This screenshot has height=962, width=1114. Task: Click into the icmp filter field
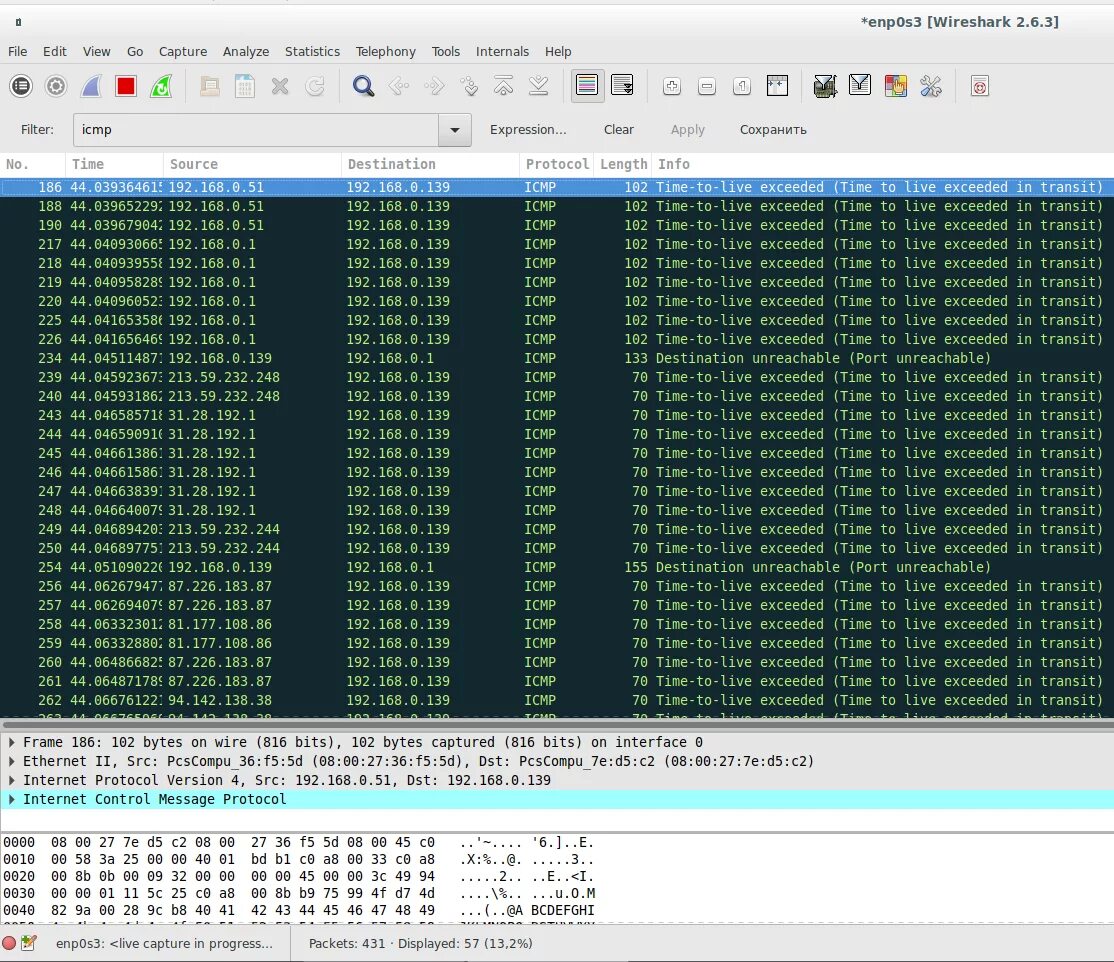(x=256, y=130)
